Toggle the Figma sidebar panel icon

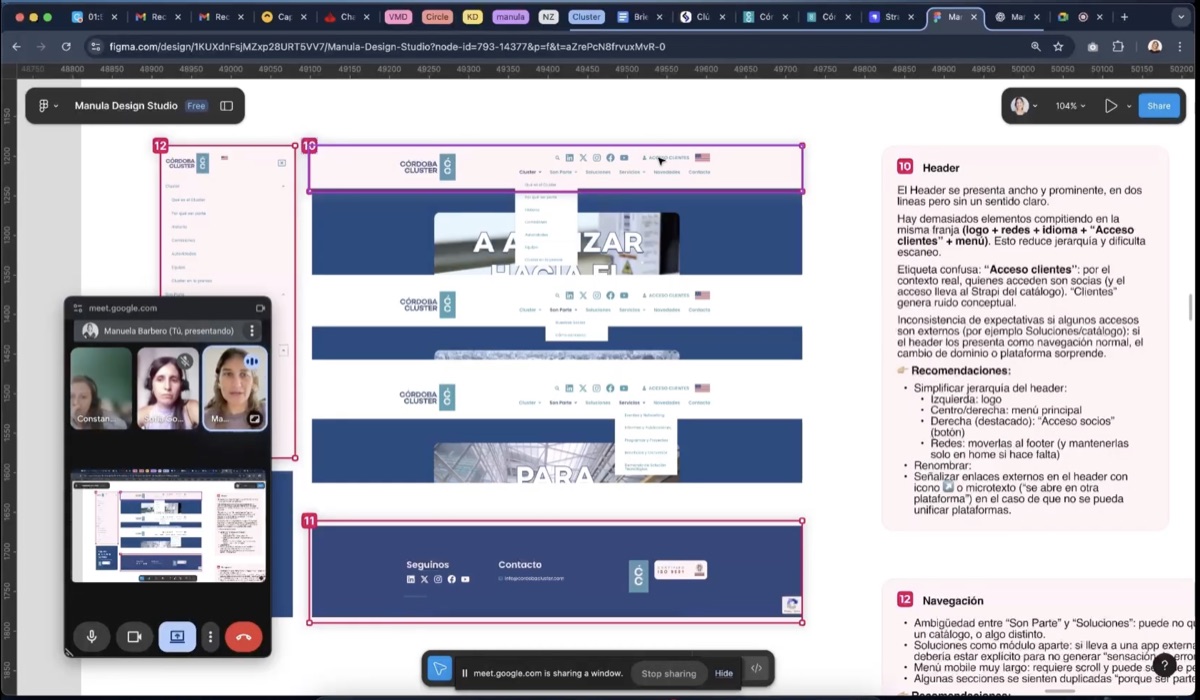tap(227, 106)
